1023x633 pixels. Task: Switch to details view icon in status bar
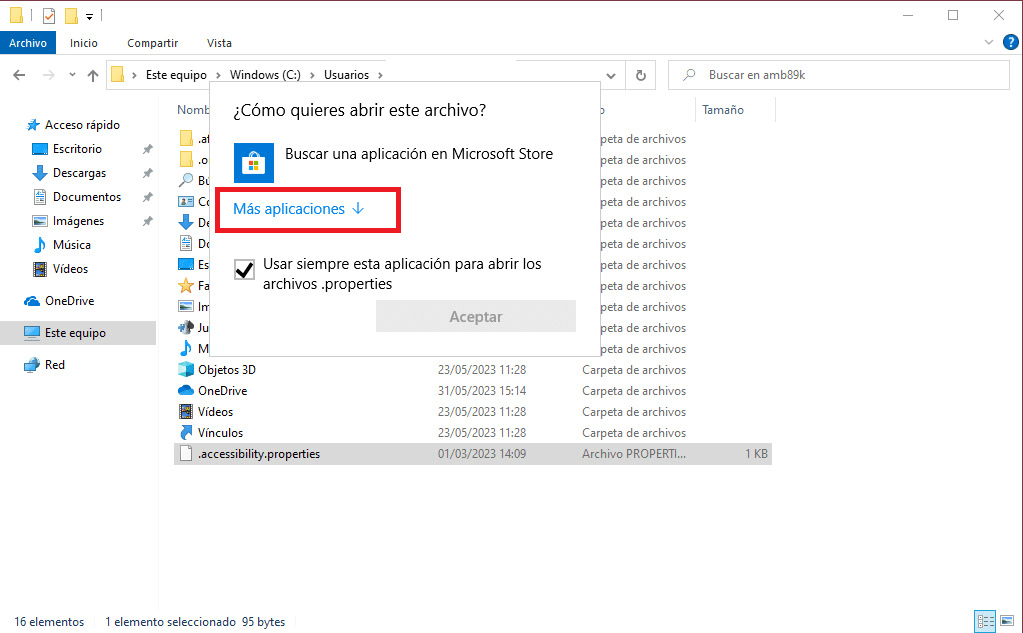(x=983, y=621)
